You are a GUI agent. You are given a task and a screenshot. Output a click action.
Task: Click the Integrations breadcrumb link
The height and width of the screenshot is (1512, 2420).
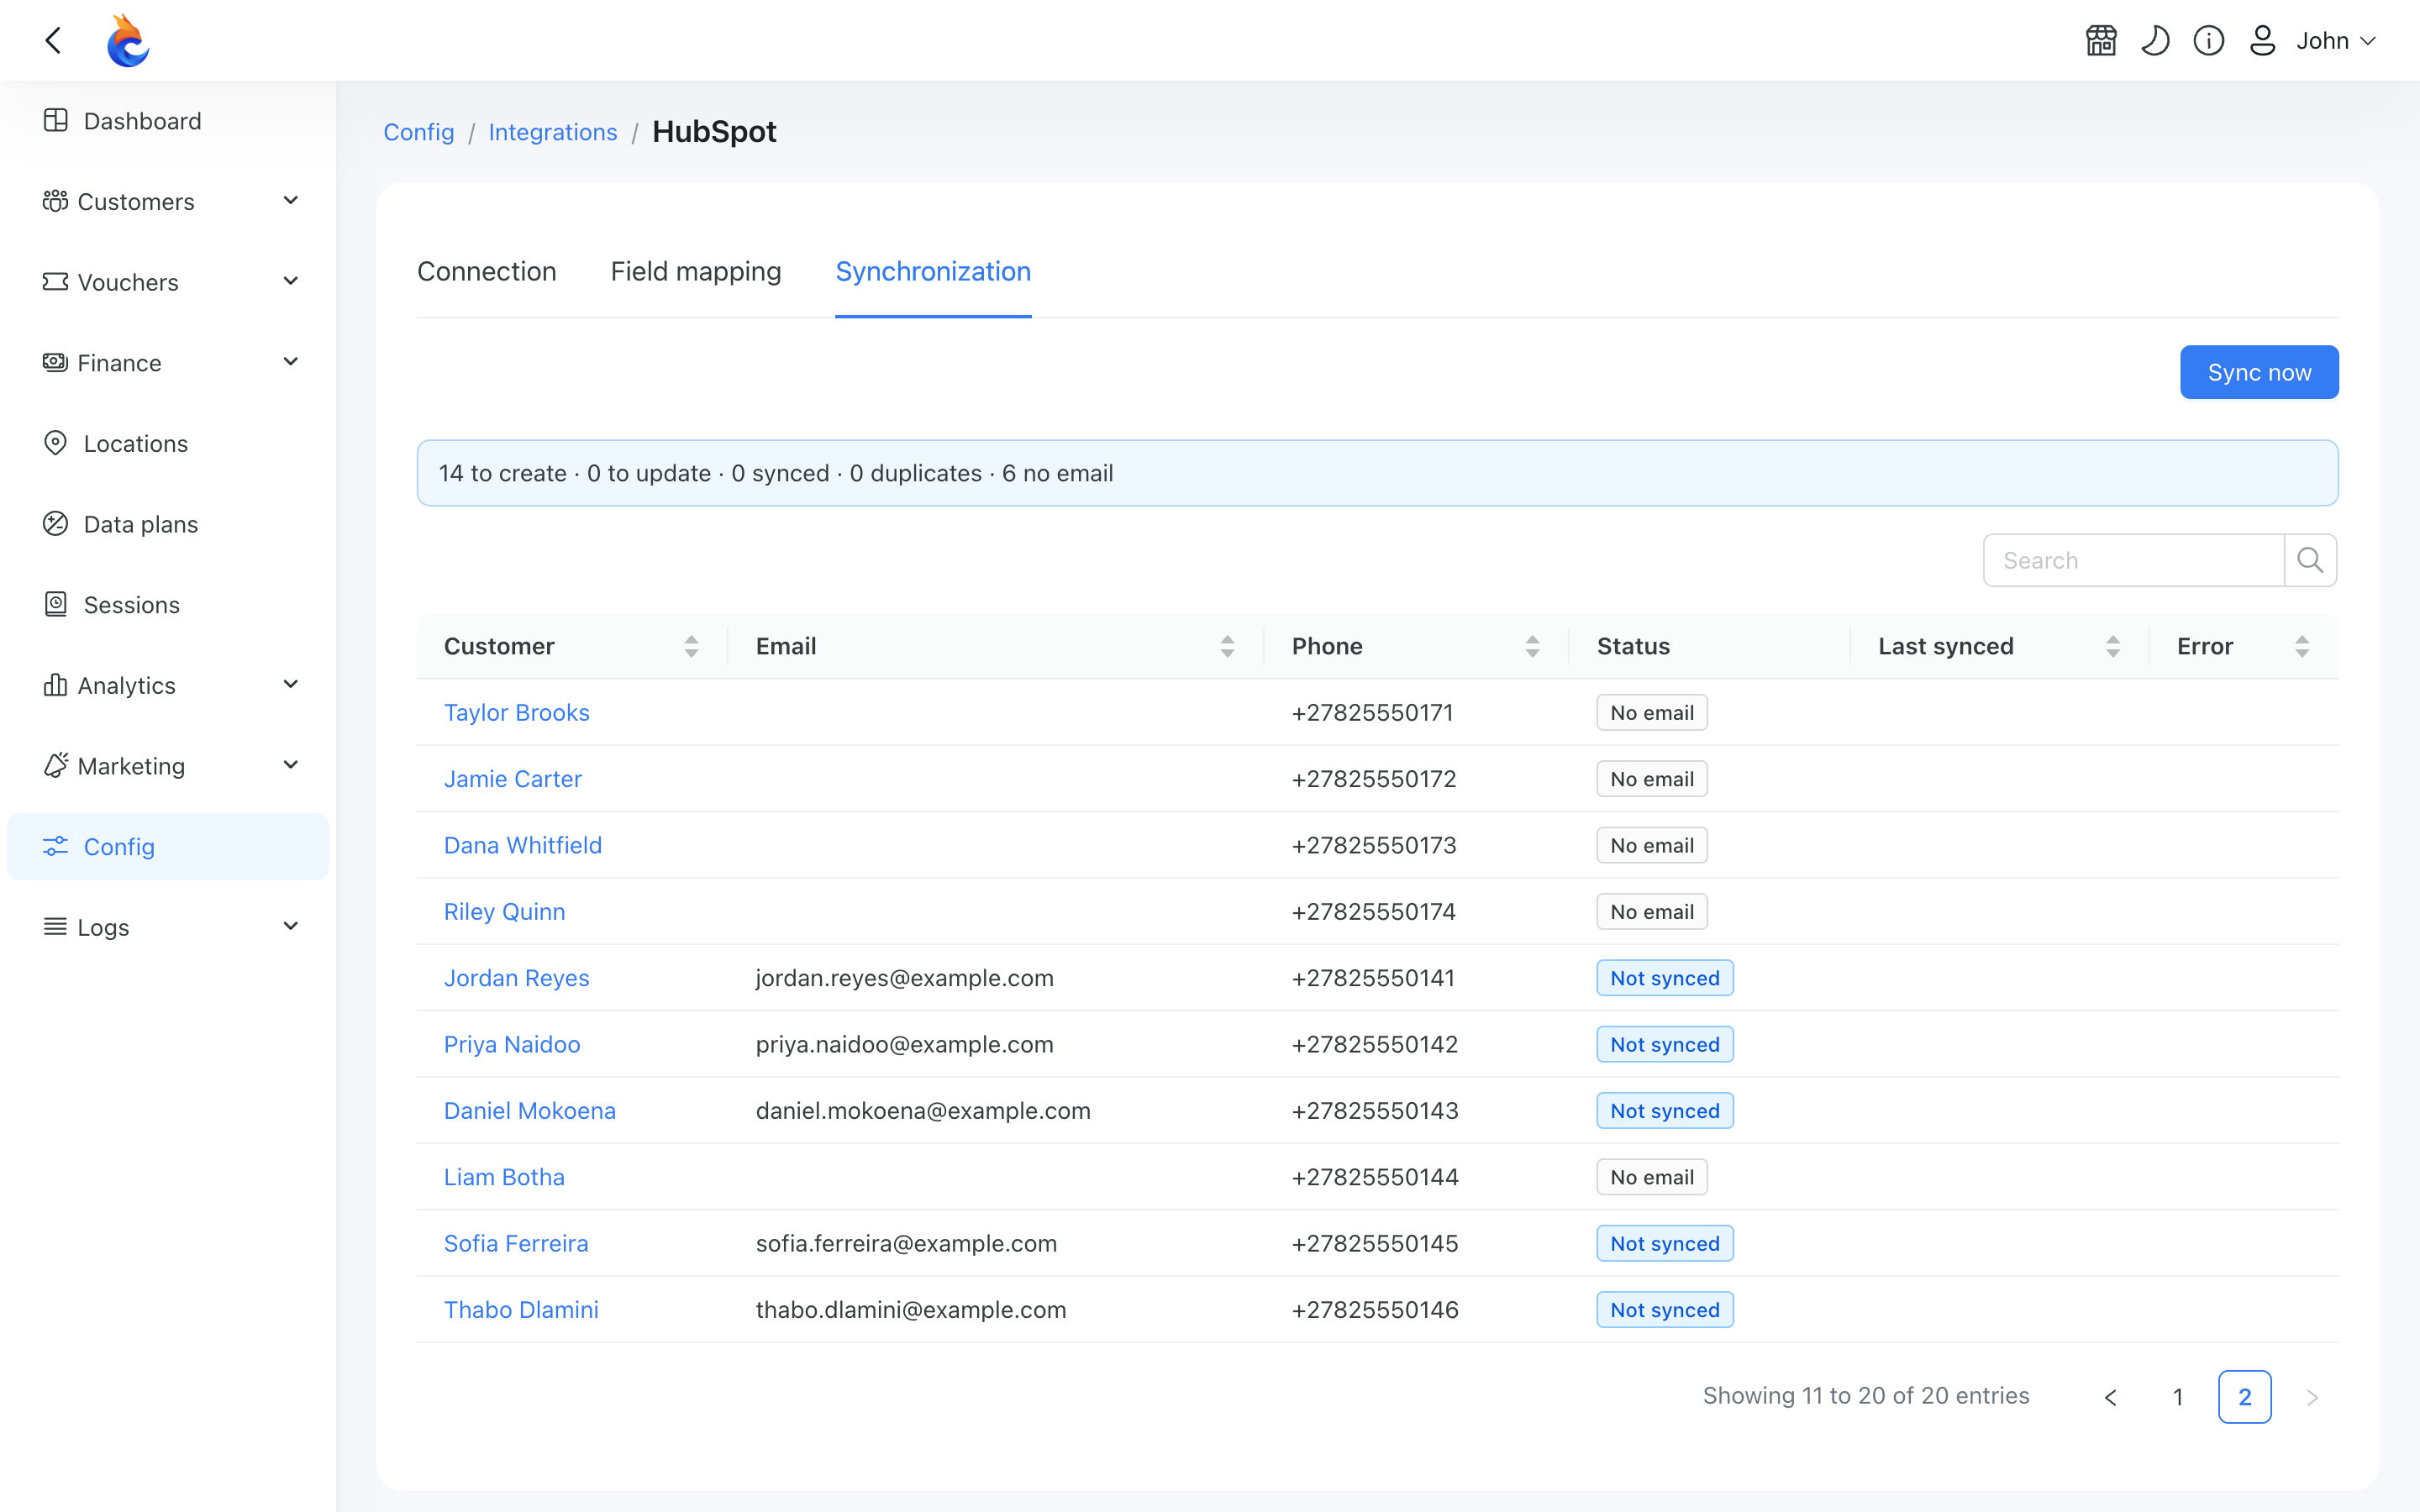click(553, 132)
